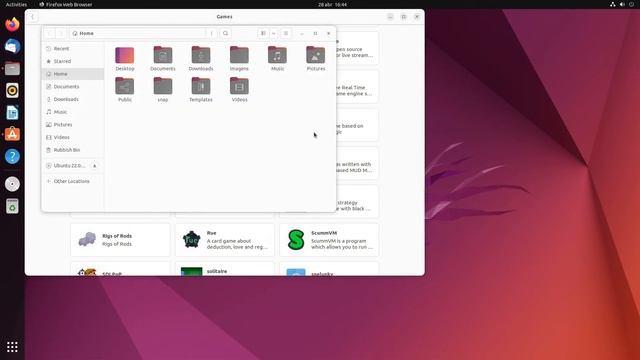Image resolution: width=640 pixels, height=360 pixels.
Task: Open Other Locations in sidebar
Action: click(x=73, y=181)
